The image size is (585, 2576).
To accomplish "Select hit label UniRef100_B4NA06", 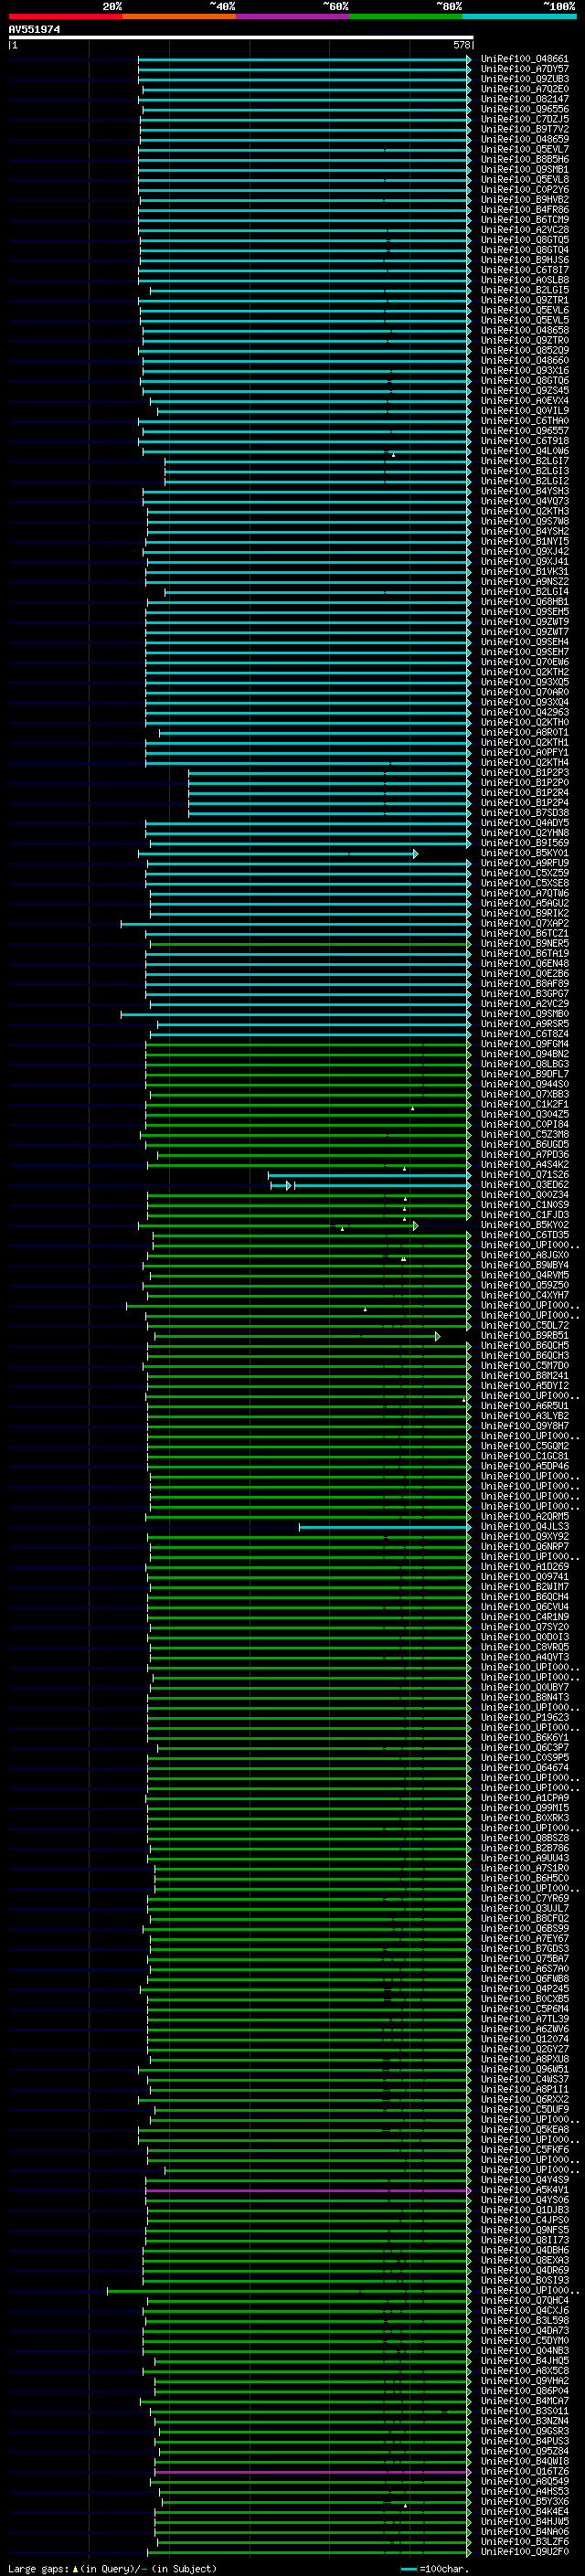I will pyautogui.click(x=524, y=2532).
